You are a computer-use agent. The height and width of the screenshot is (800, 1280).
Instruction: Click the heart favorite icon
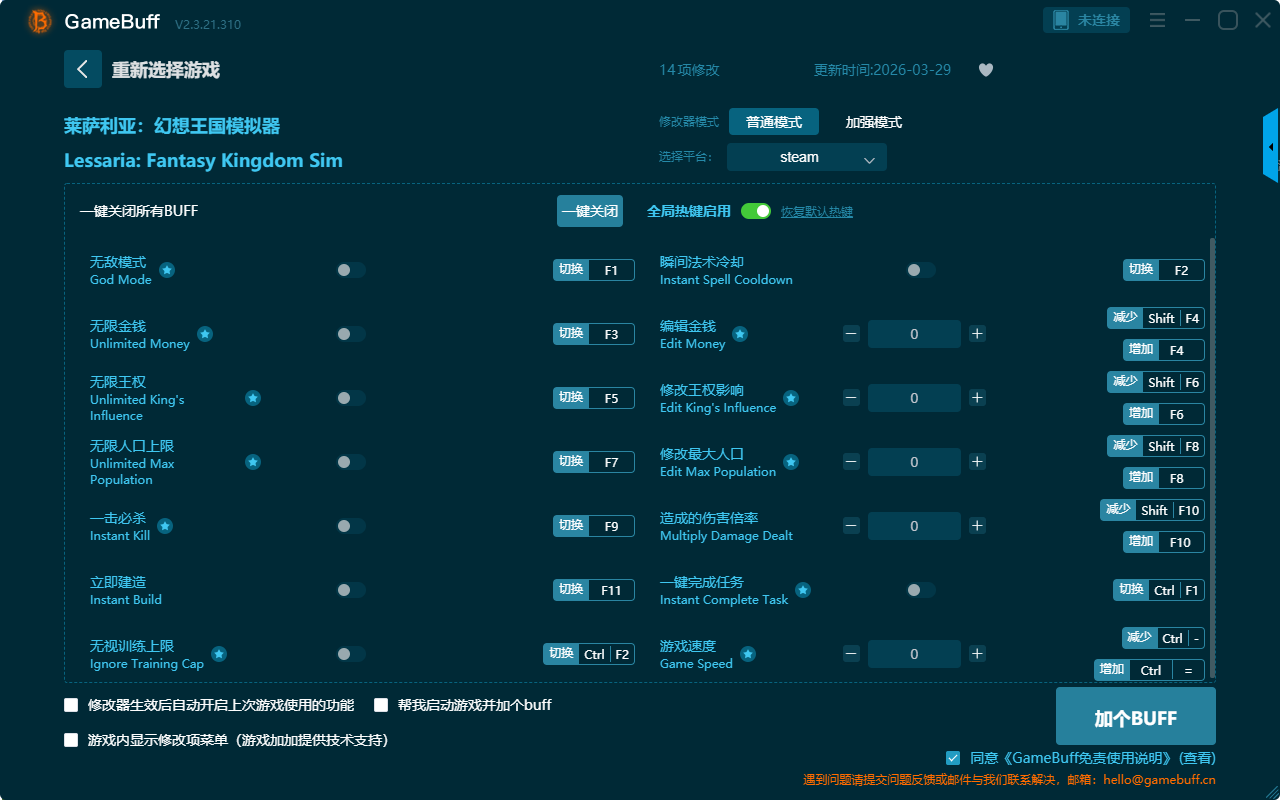coord(985,70)
